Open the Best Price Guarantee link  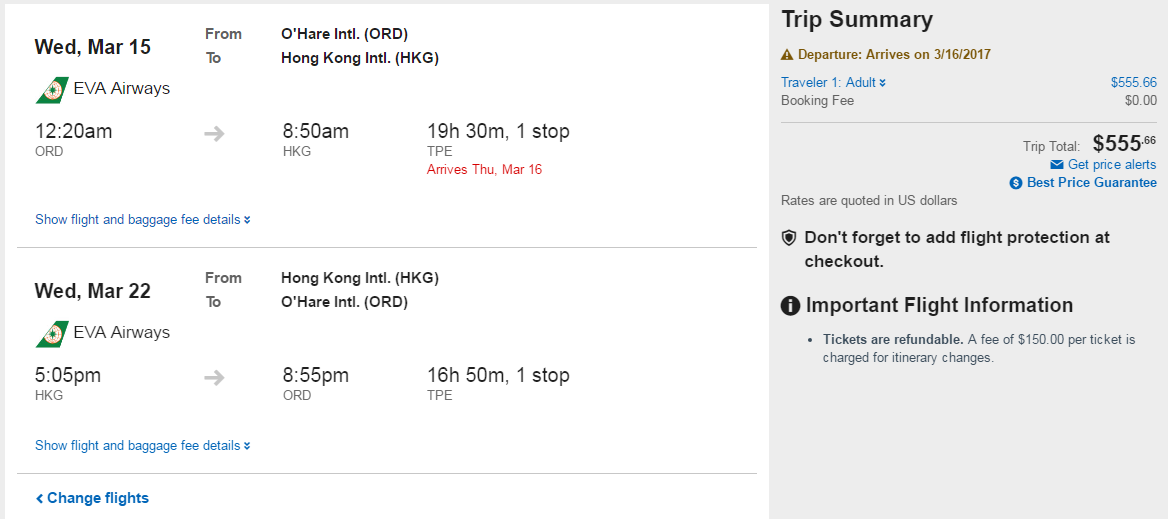click(1092, 183)
